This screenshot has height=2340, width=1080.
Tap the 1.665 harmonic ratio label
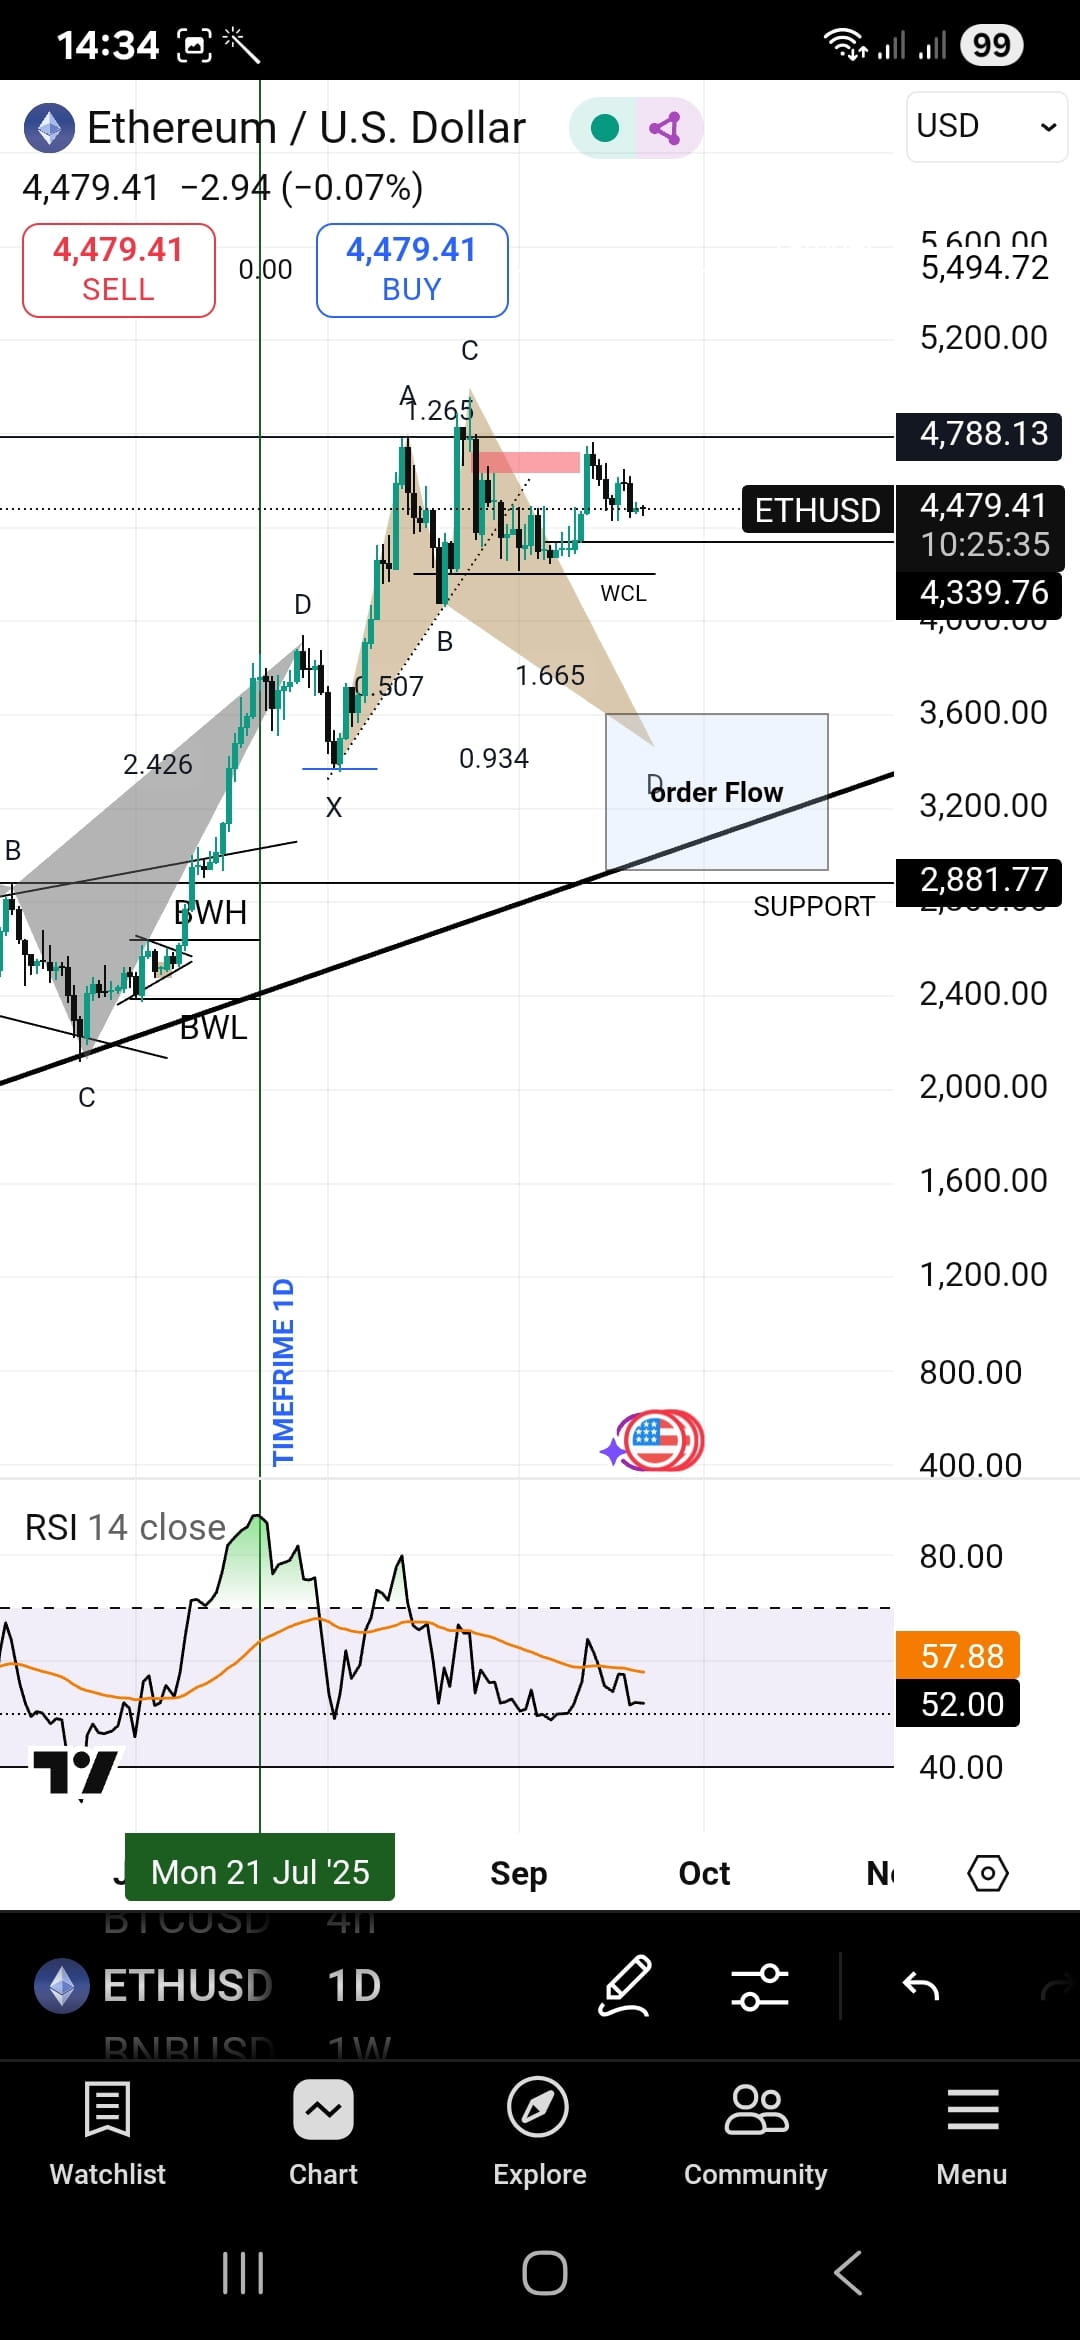(550, 676)
